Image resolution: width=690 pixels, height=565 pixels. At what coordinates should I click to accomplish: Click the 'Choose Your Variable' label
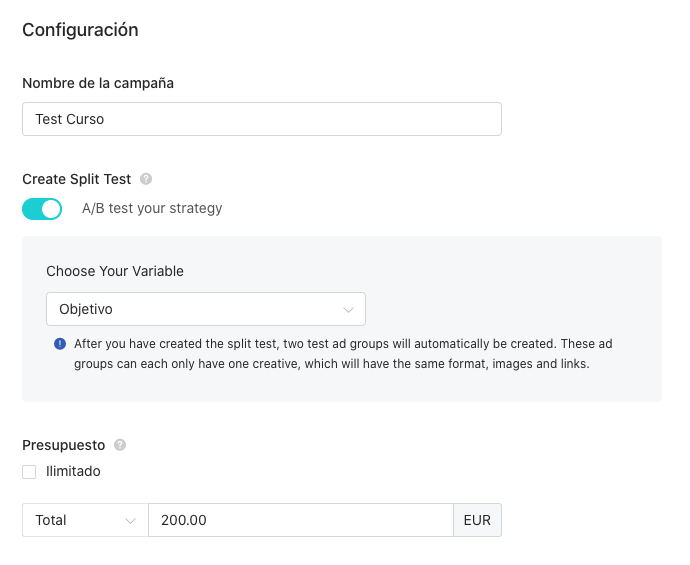(115, 271)
